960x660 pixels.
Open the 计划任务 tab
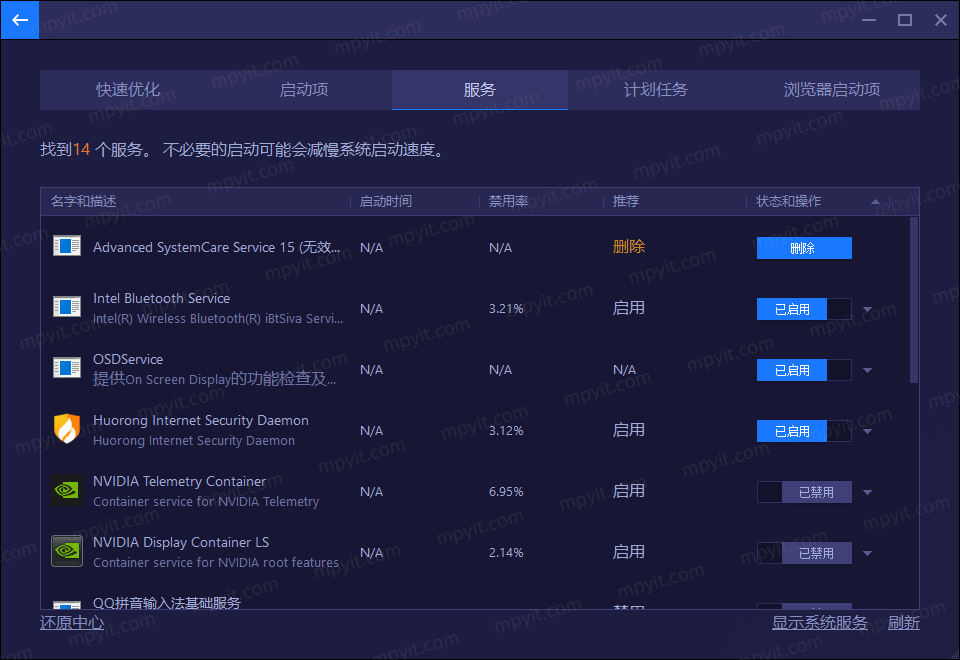[x=656, y=90]
